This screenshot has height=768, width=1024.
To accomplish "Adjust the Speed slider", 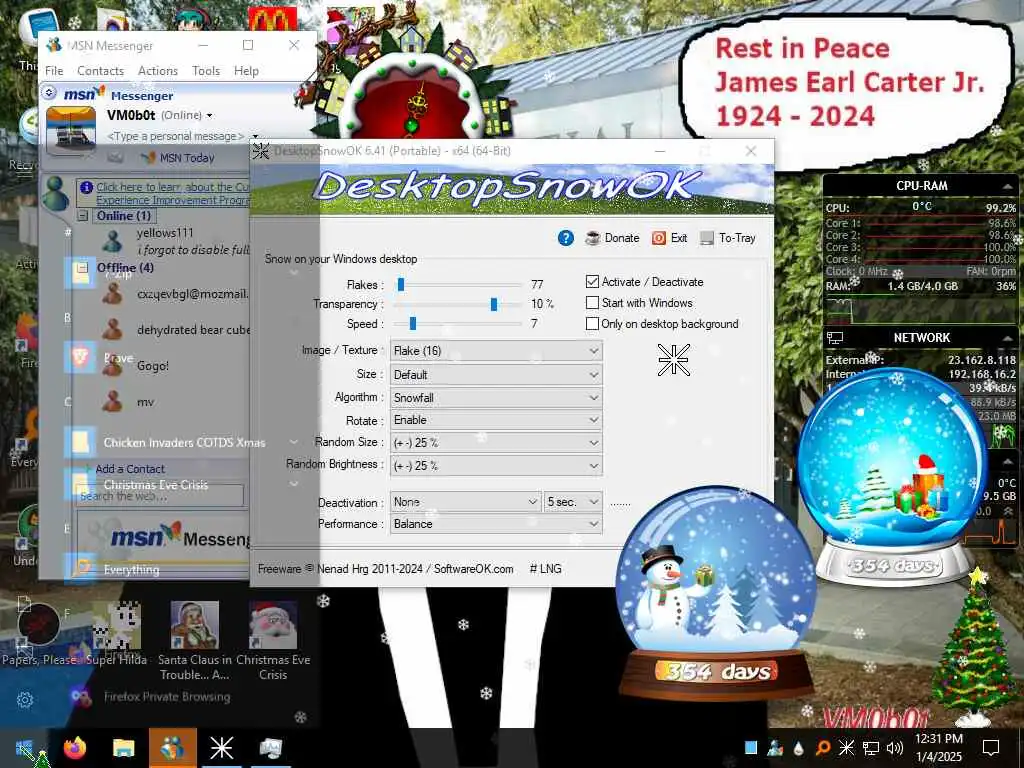I will 413,324.
